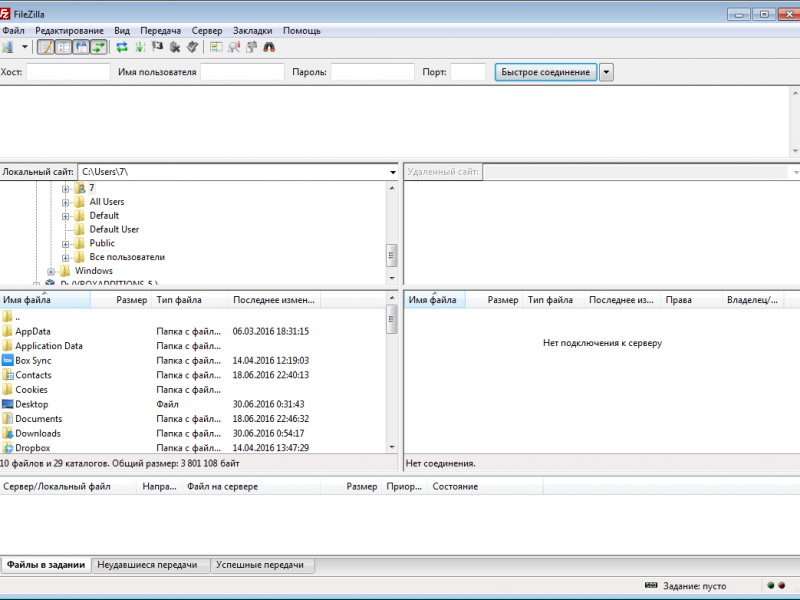Refresh file and folder lists
The width and height of the screenshot is (800, 600).
click(x=121, y=47)
